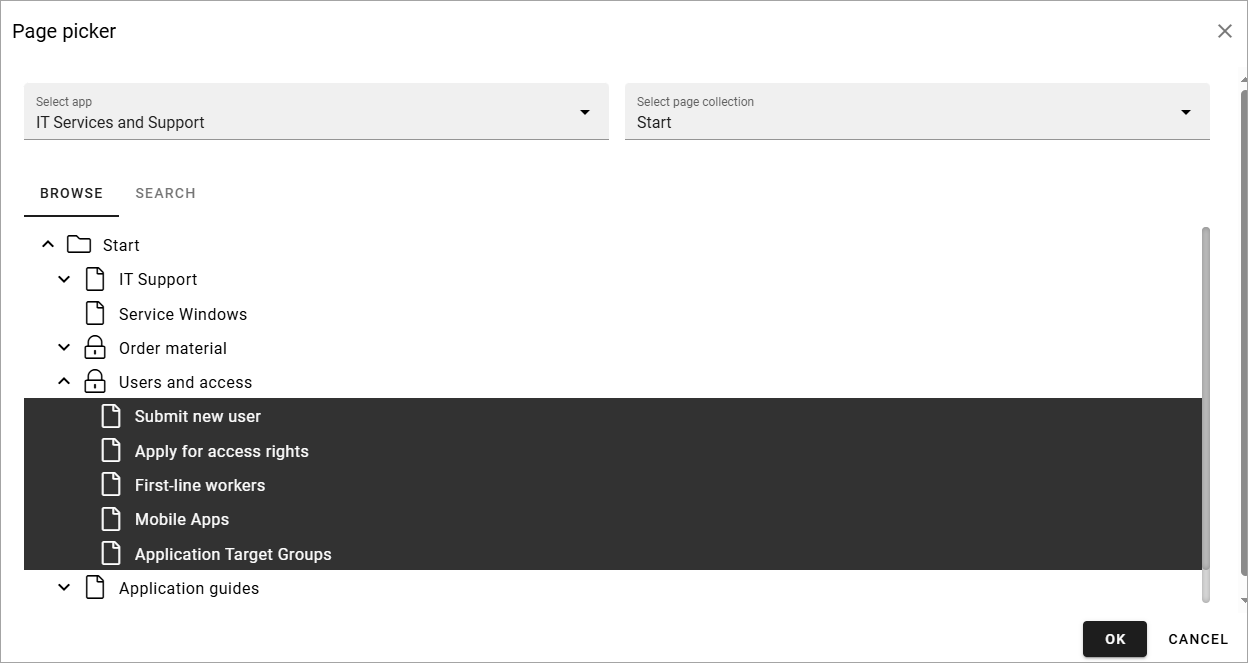
Task: Select the Service Windows page text
Action: click(x=183, y=314)
